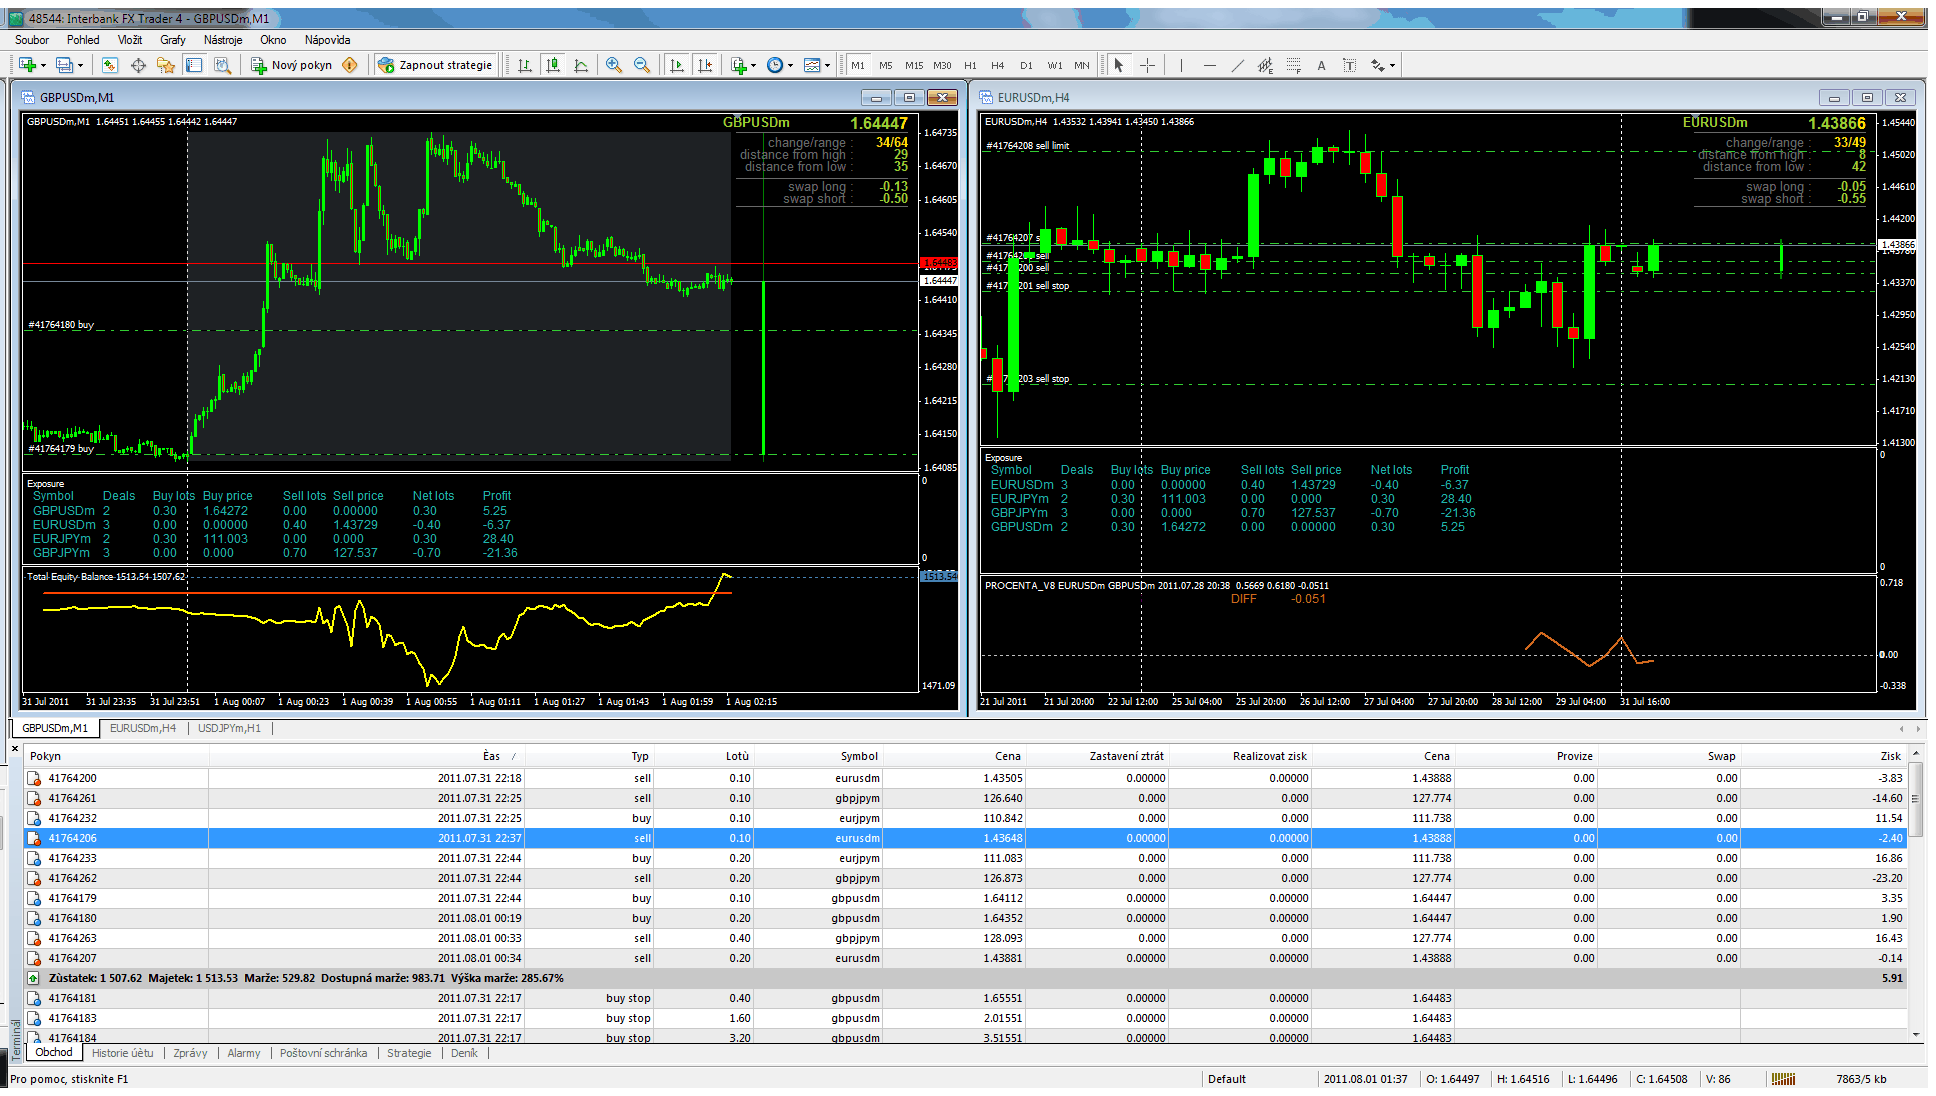Select the M15 timeframe

(914, 65)
